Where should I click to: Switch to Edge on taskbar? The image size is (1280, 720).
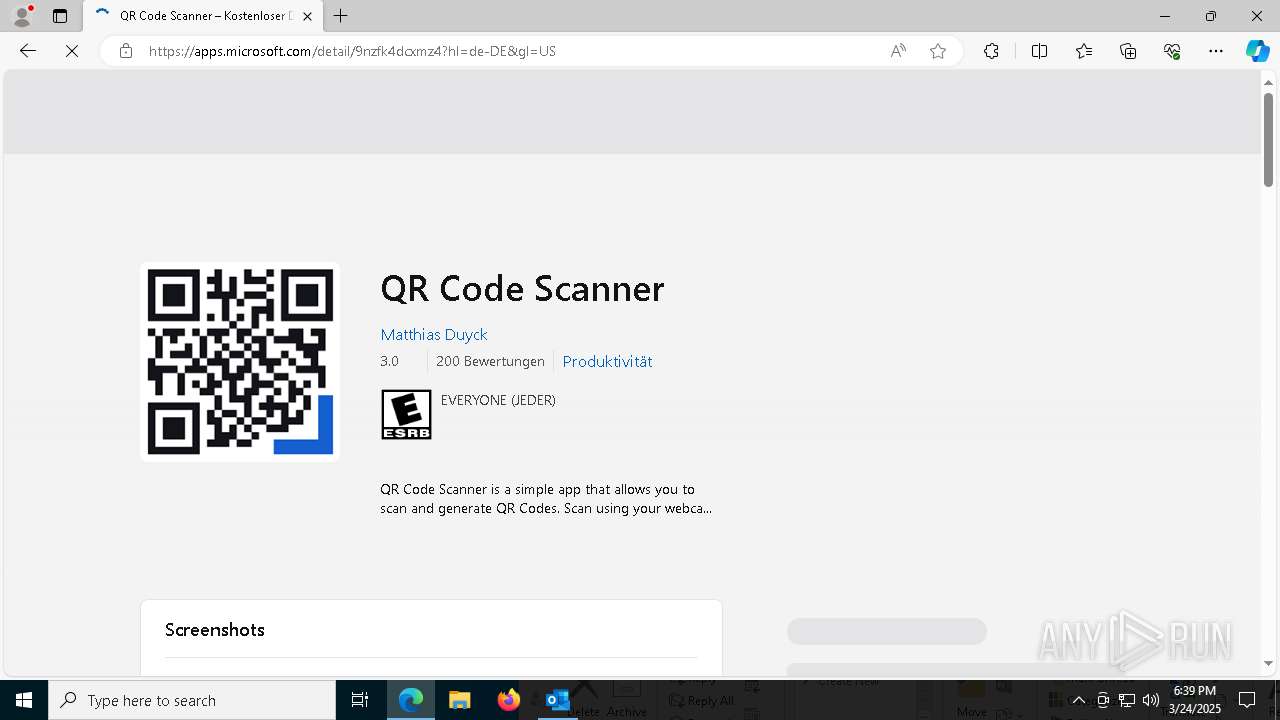(x=411, y=700)
